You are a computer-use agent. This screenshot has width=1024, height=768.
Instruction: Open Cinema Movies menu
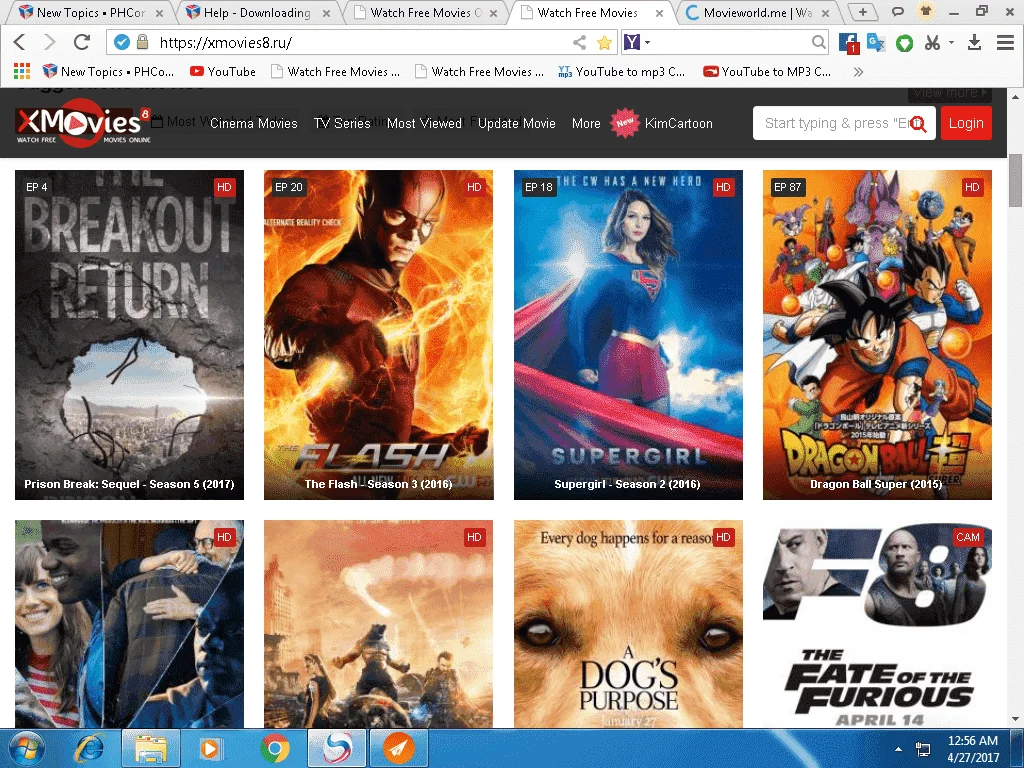pos(253,123)
